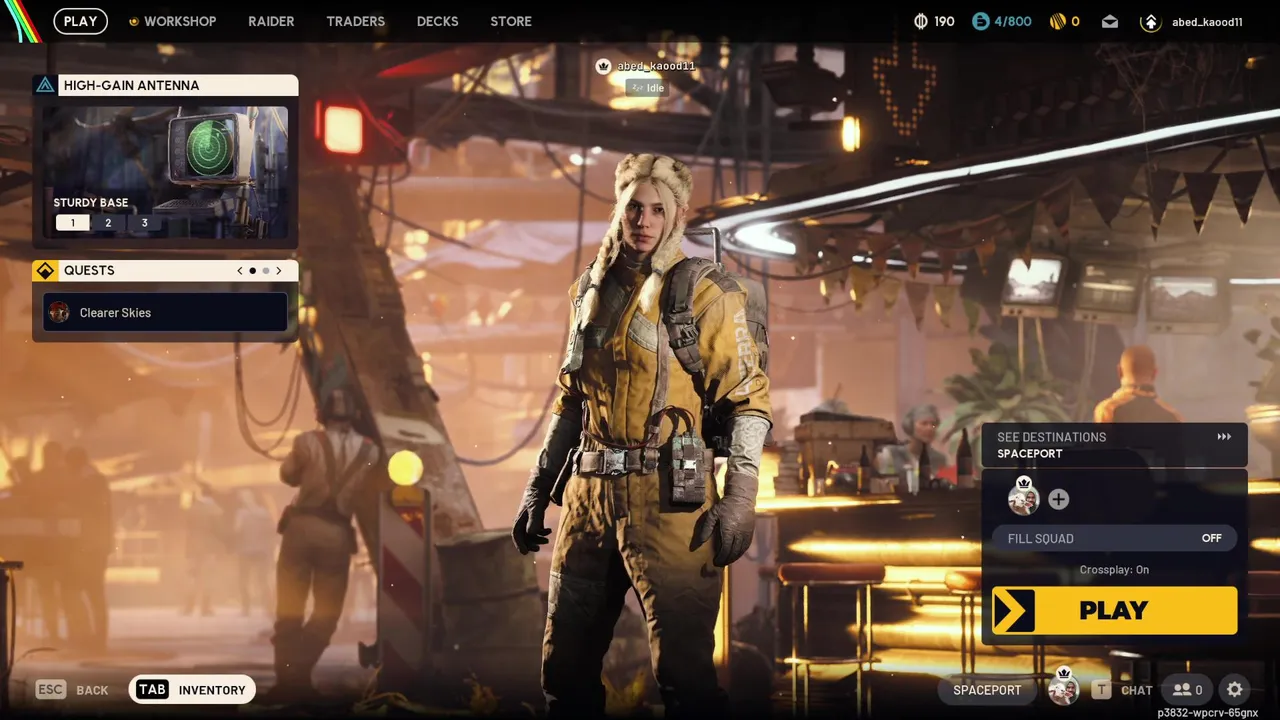Click the profile avatar icon beside abed_kaood11
This screenshot has width=1280, height=720.
coord(1150,21)
